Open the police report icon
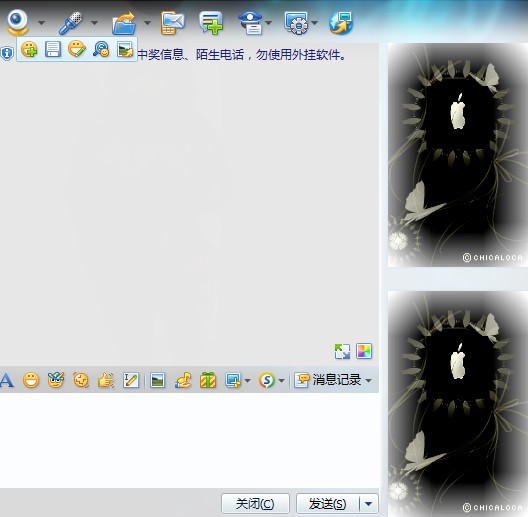This screenshot has width=528, height=517. coord(251,23)
